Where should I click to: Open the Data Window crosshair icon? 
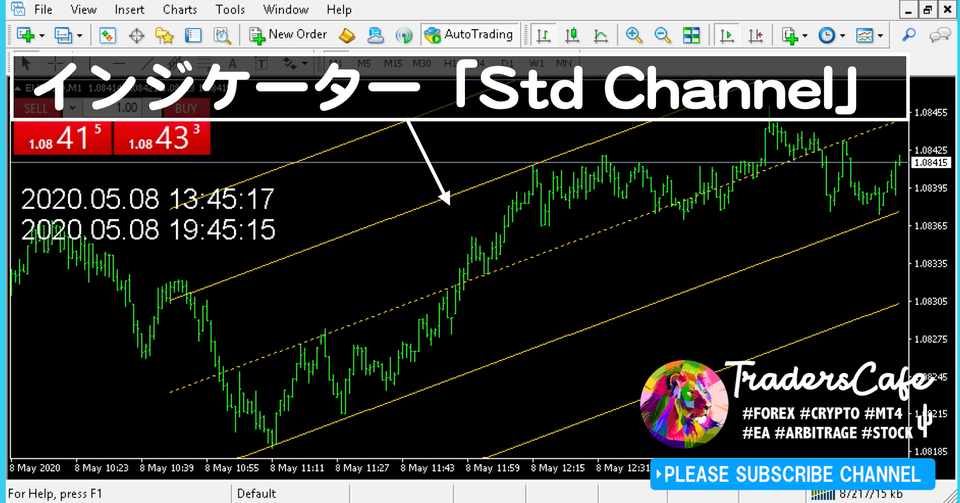(x=137, y=35)
